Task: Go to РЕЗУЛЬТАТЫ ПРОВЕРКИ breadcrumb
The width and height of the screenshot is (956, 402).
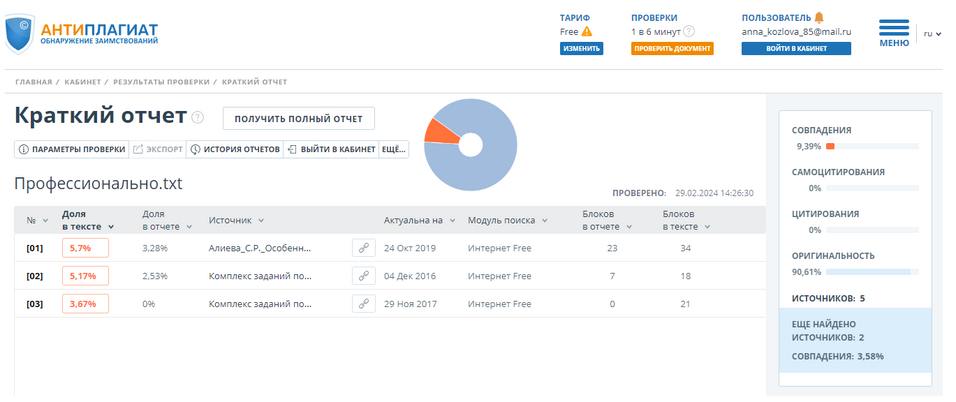Action: tap(161, 82)
